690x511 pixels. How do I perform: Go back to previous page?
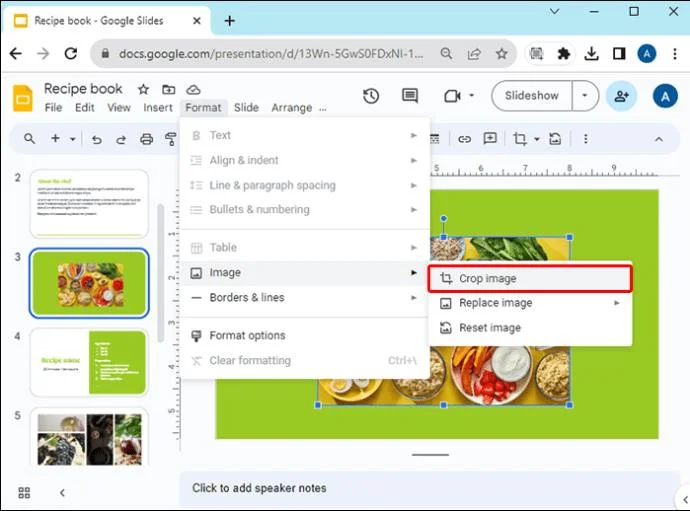pos(16,54)
